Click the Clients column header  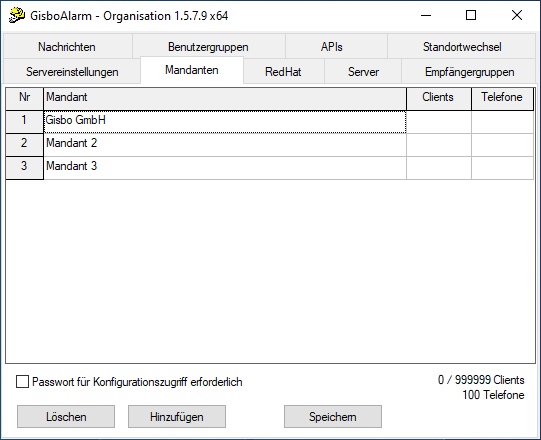[439, 99]
